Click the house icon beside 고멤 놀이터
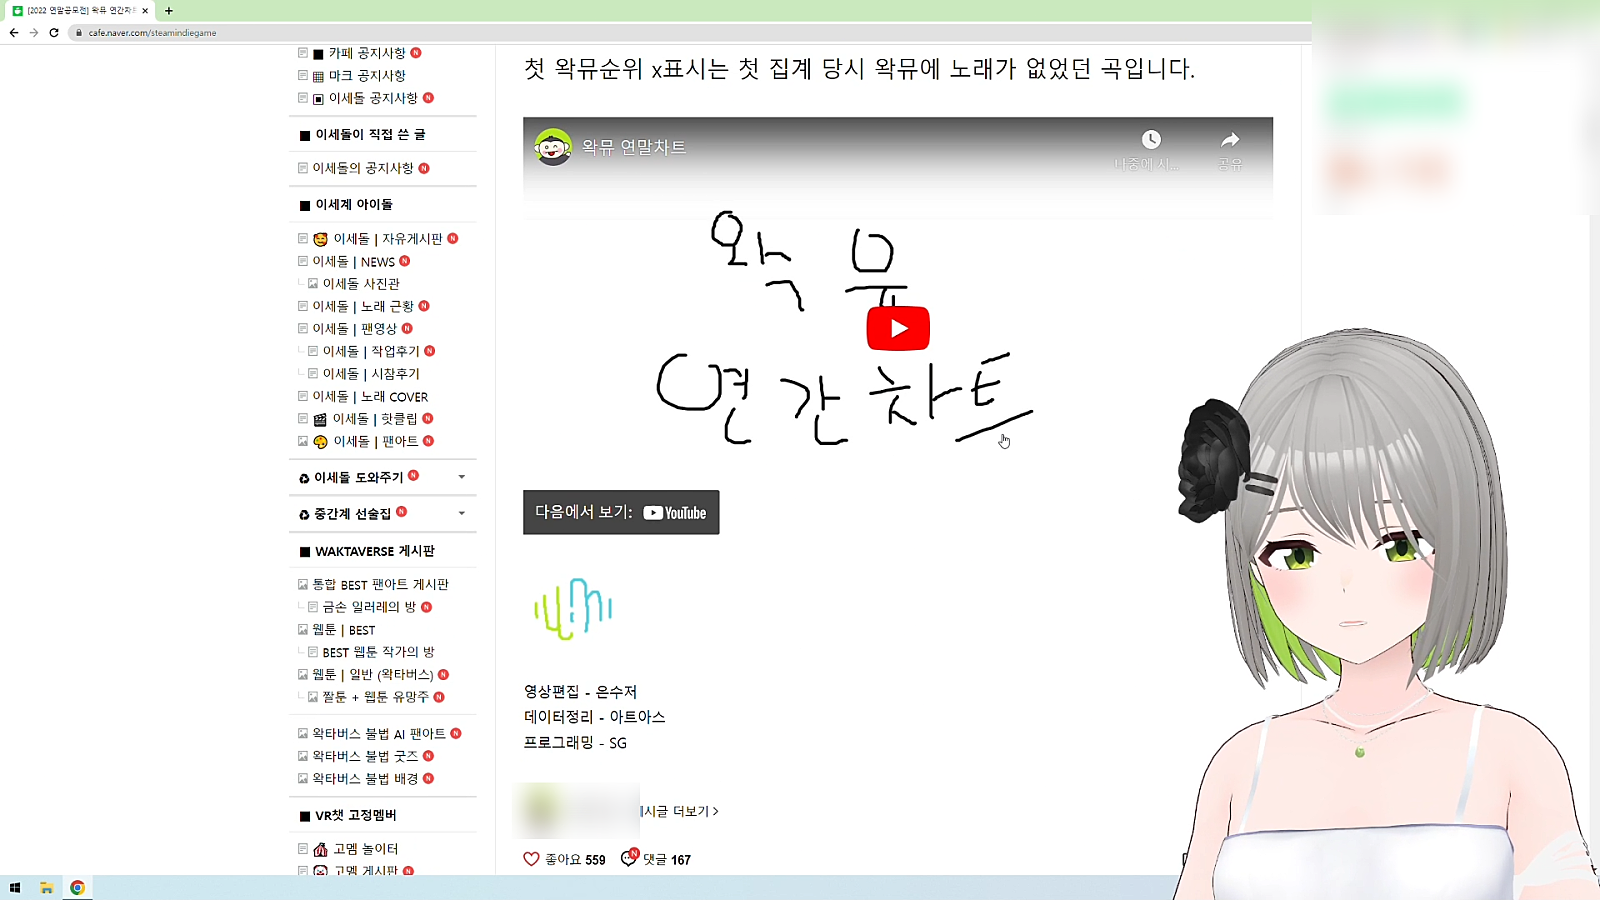This screenshot has width=1600, height=900. click(x=320, y=849)
